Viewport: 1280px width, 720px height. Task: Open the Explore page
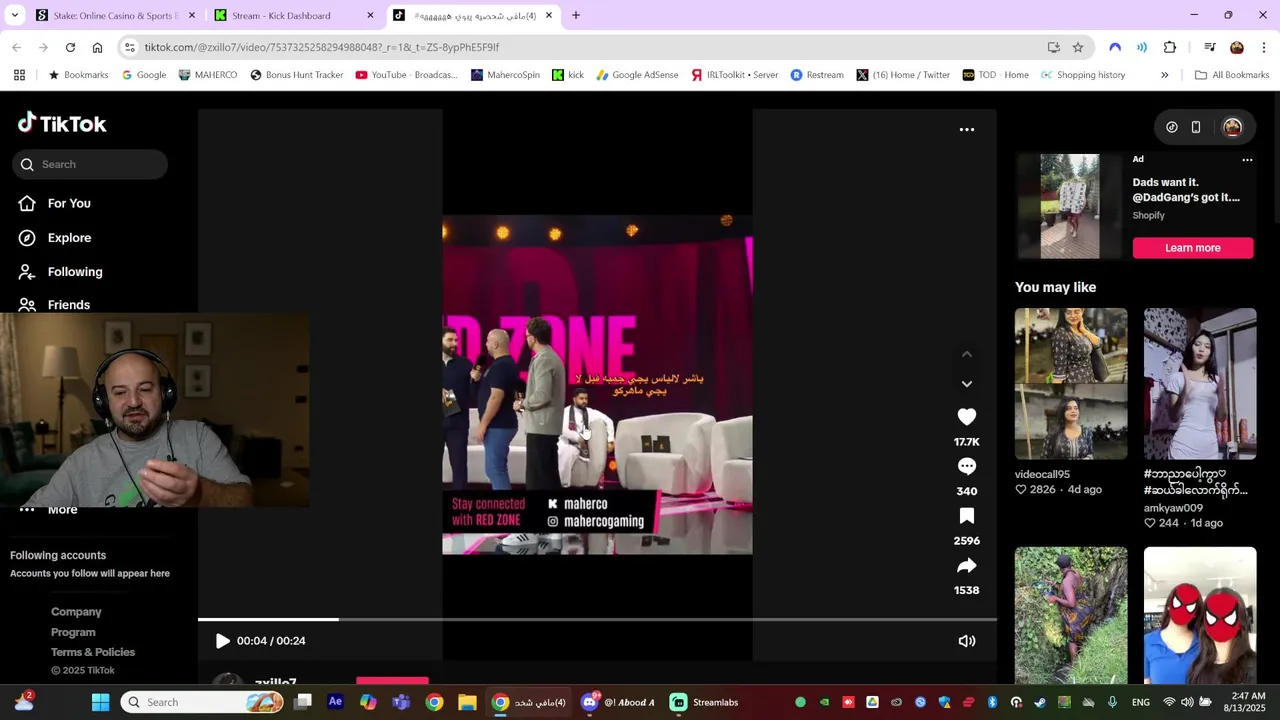(x=55, y=238)
